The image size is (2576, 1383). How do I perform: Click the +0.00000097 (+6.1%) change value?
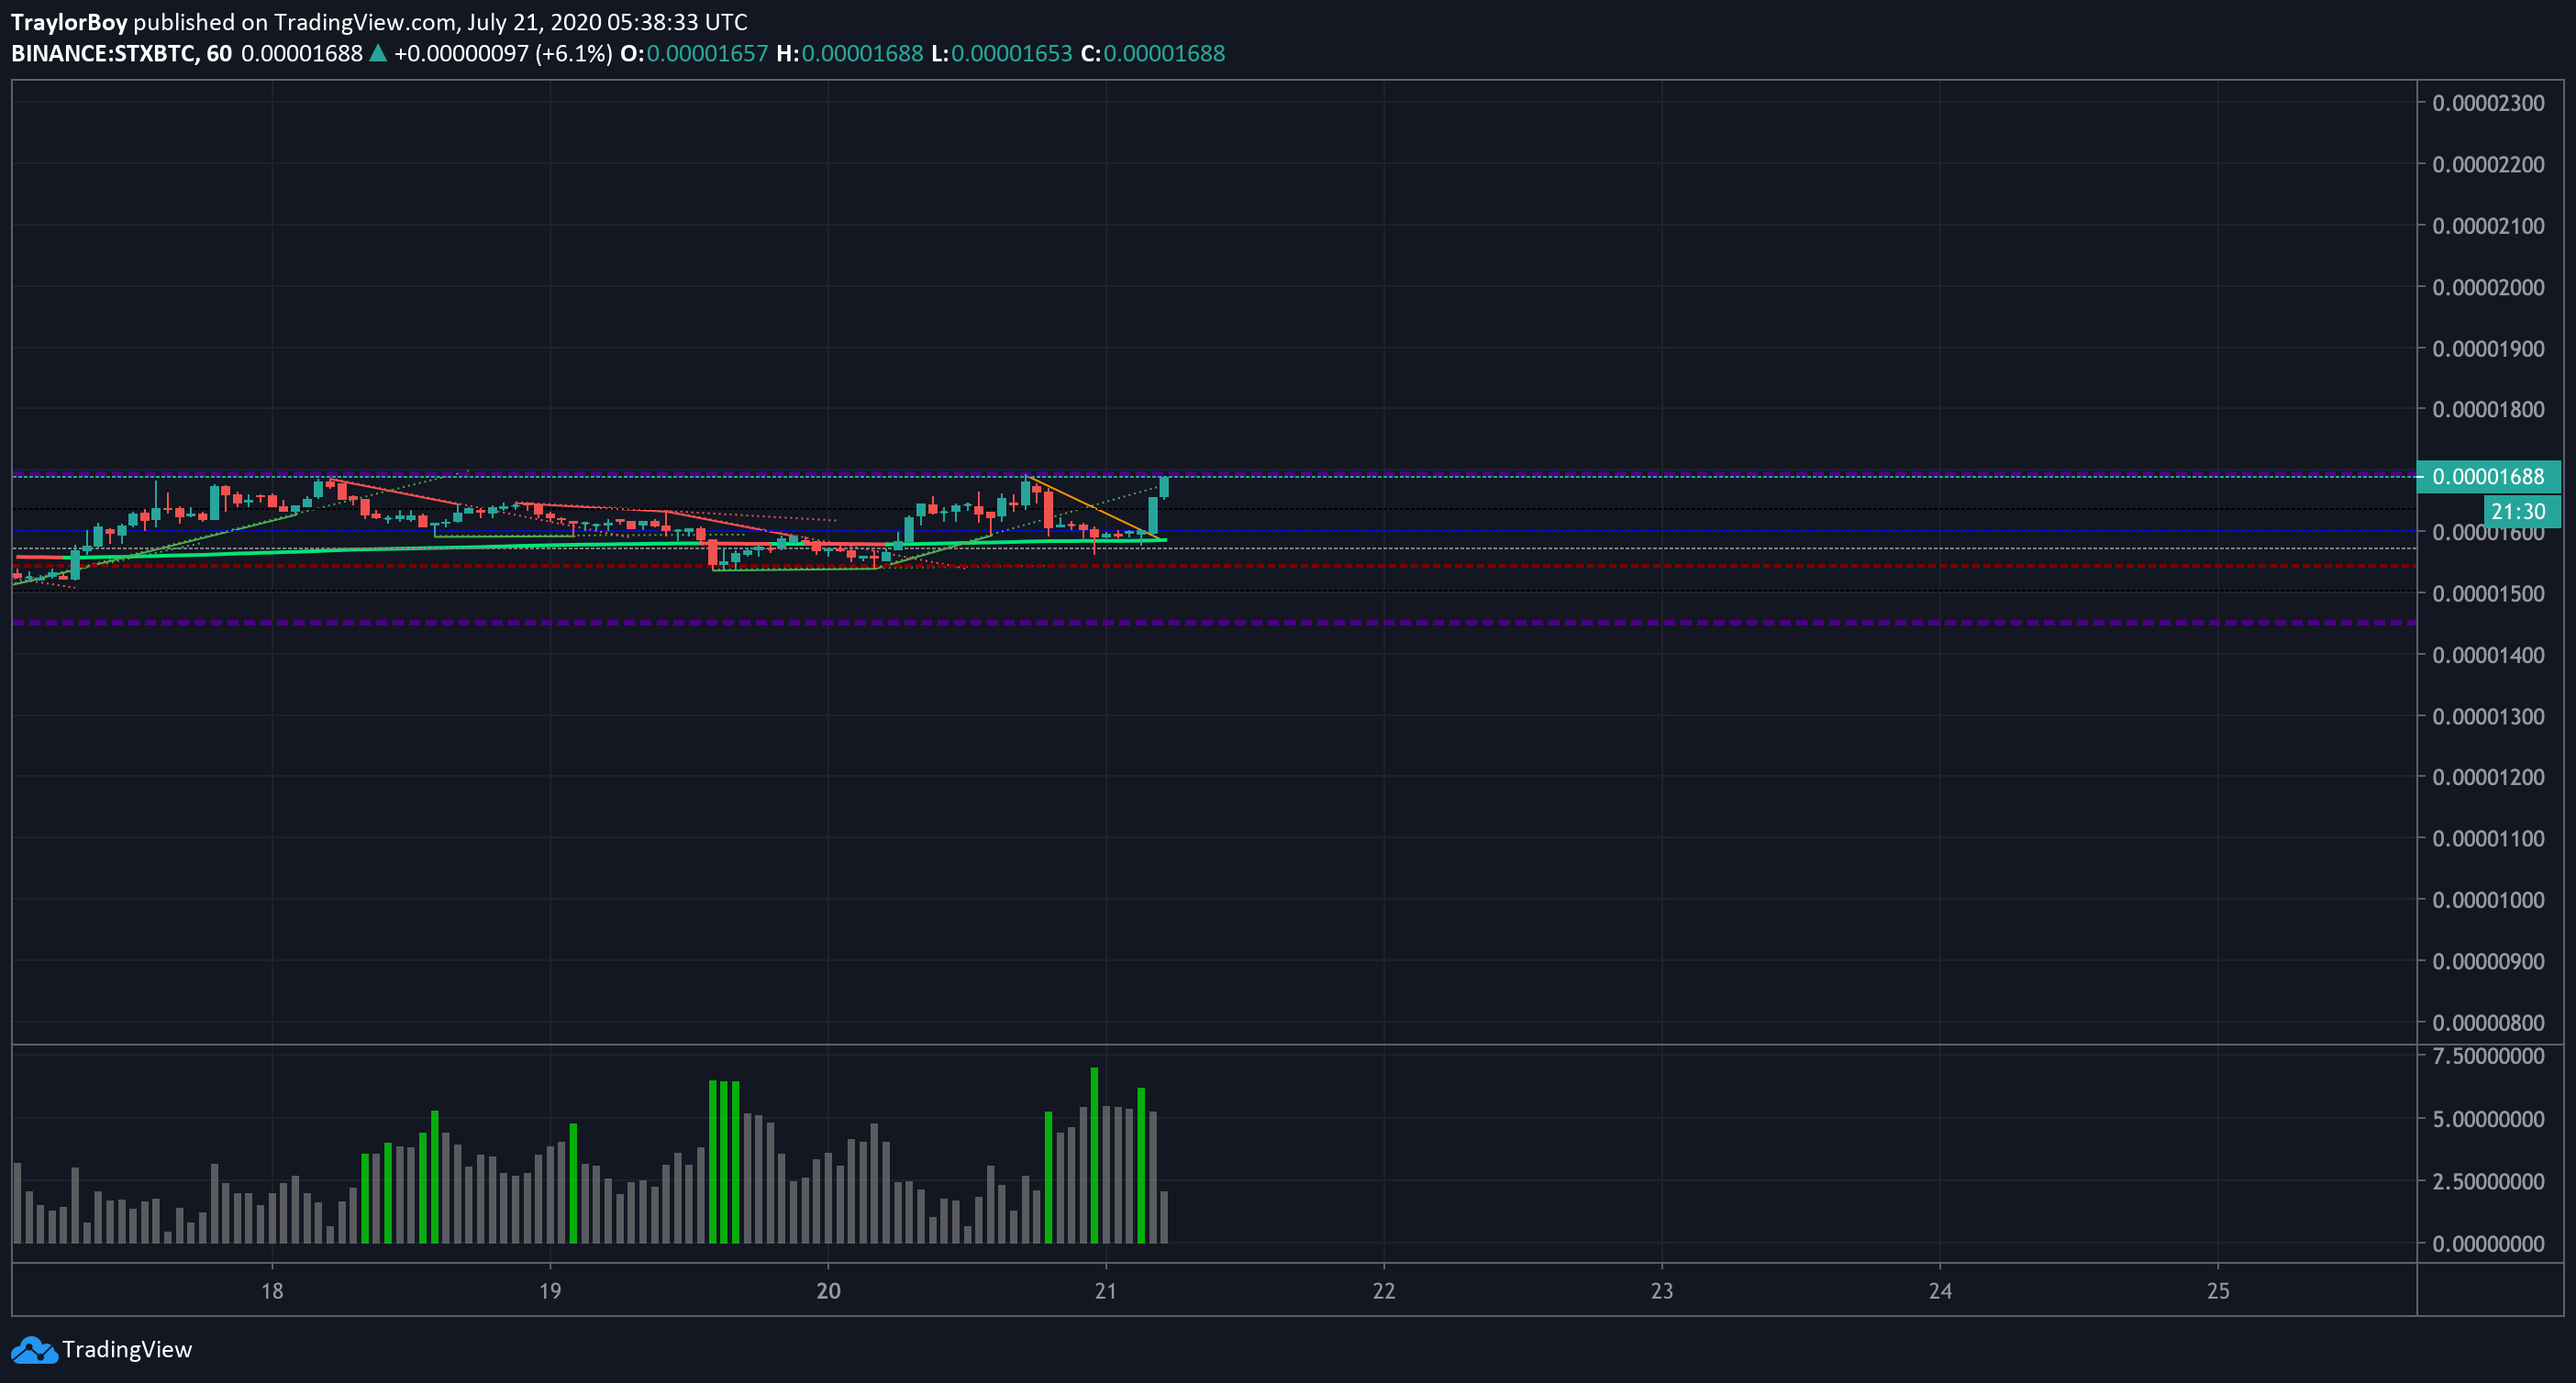click(x=503, y=54)
